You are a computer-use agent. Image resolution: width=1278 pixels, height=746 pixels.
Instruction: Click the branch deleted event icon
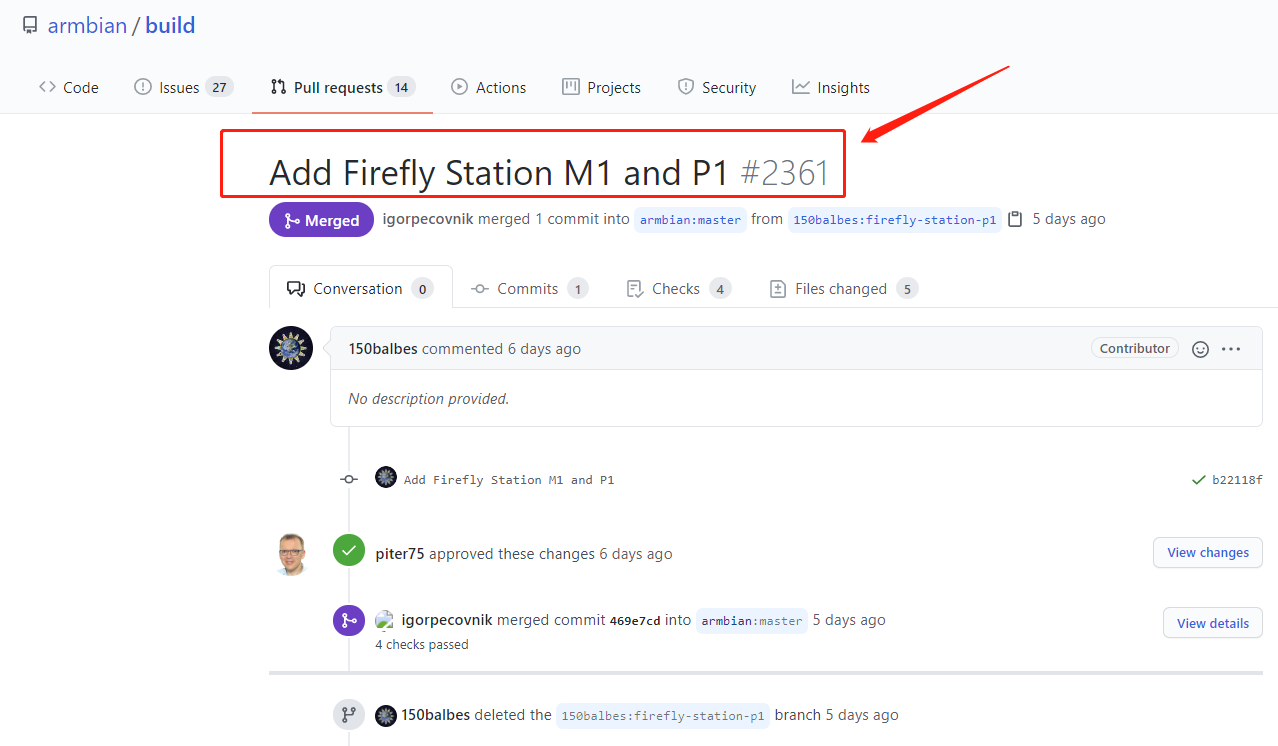[x=349, y=715]
